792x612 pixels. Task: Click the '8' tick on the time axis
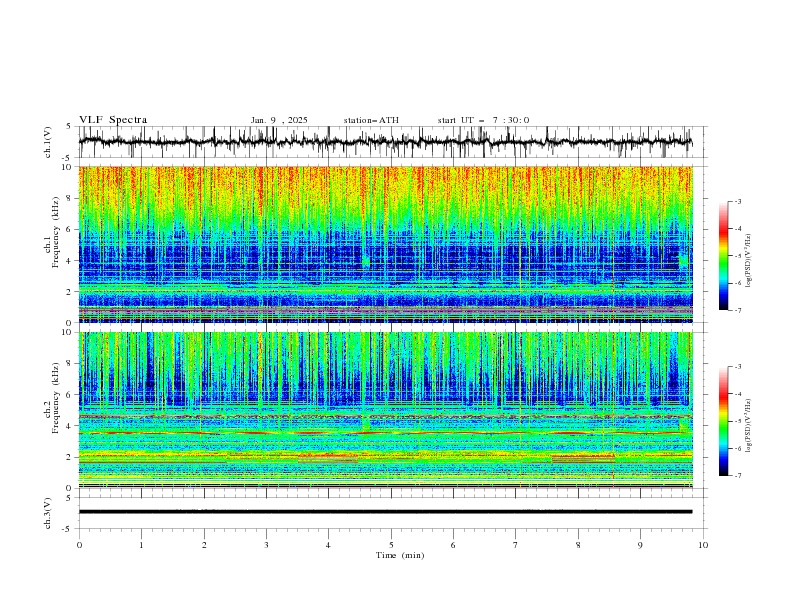[x=578, y=545]
